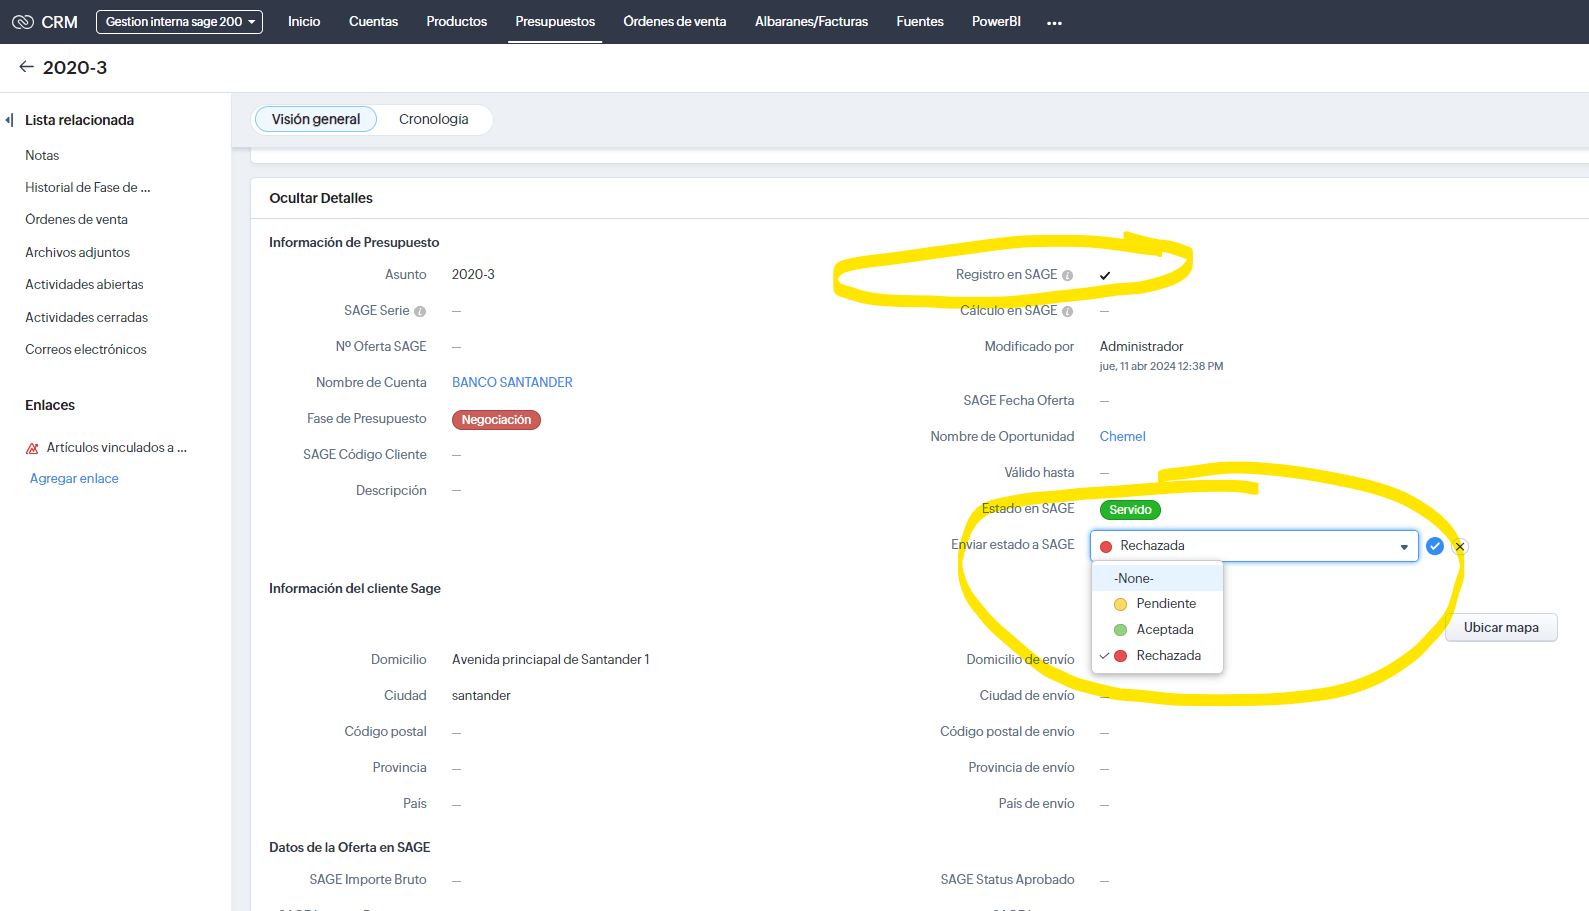Click the info icon beside SAGE Serie
The height and width of the screenshot is (911, 1589).
pos(420,311)
